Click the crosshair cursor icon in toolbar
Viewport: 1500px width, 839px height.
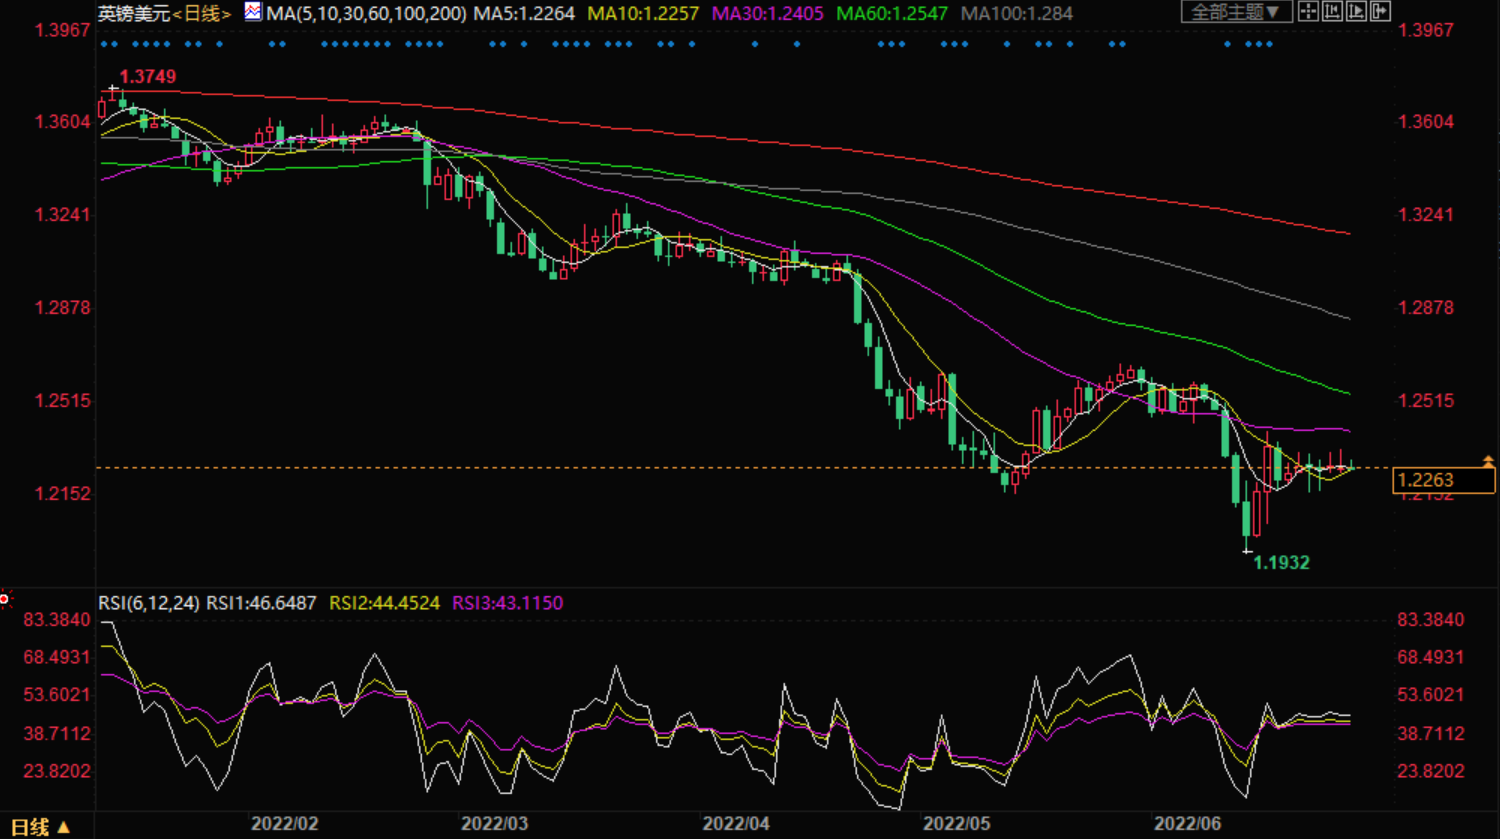(x=1307, y=12)
